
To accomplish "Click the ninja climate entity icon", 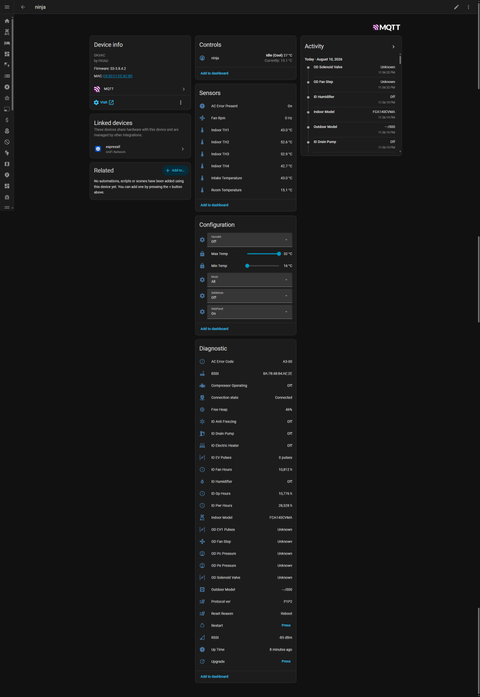I will 202,58.
